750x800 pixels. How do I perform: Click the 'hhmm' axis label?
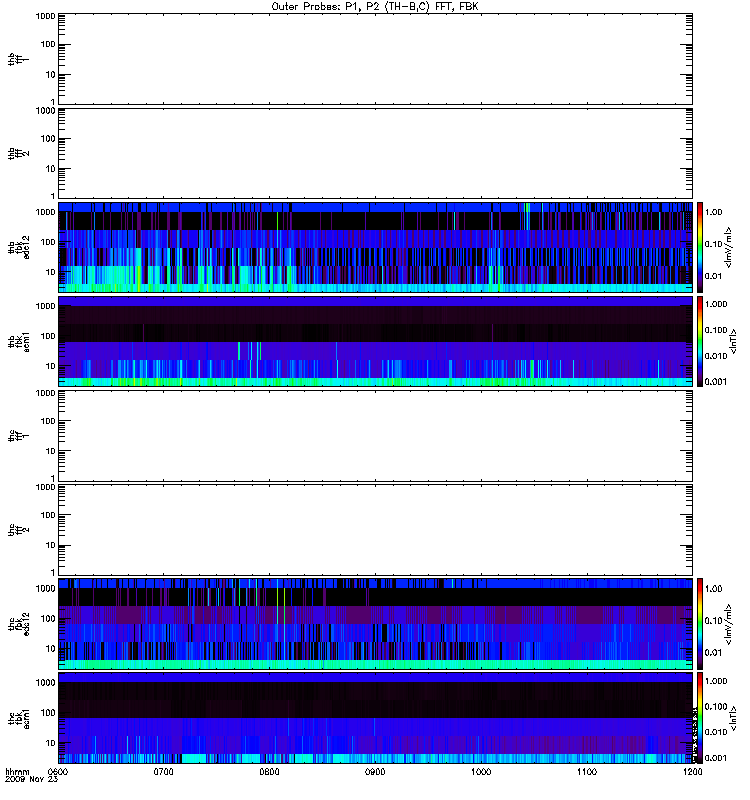click(x=17, y=772)
